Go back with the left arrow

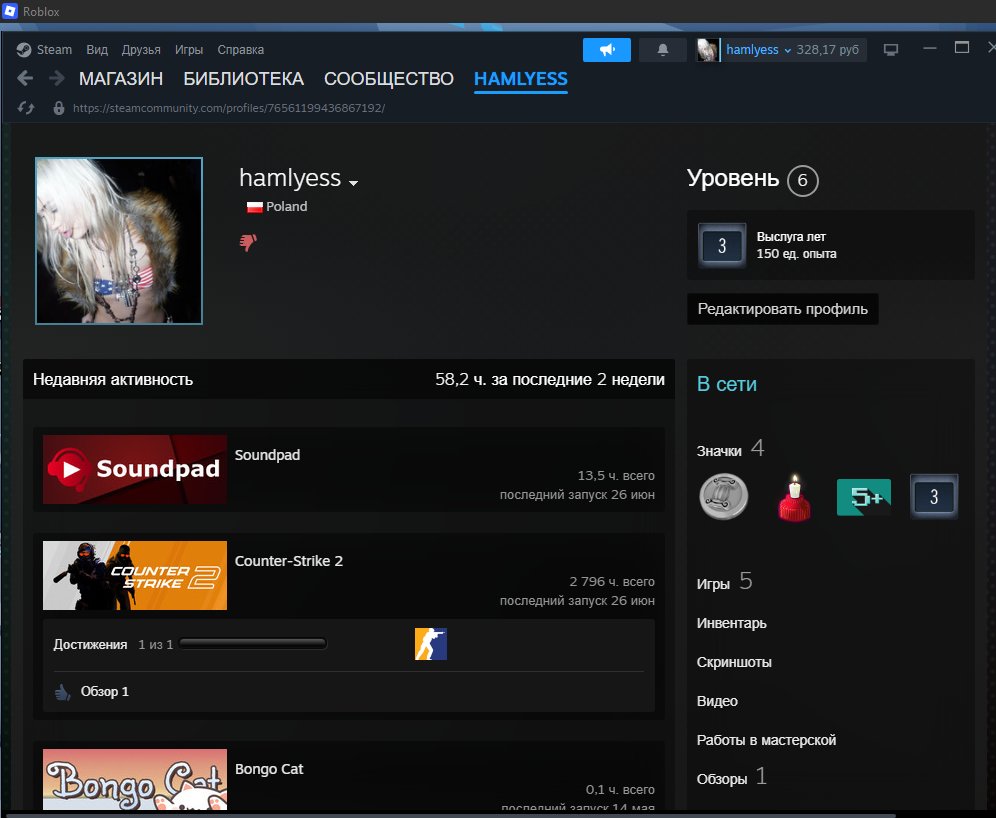[25, 78]
